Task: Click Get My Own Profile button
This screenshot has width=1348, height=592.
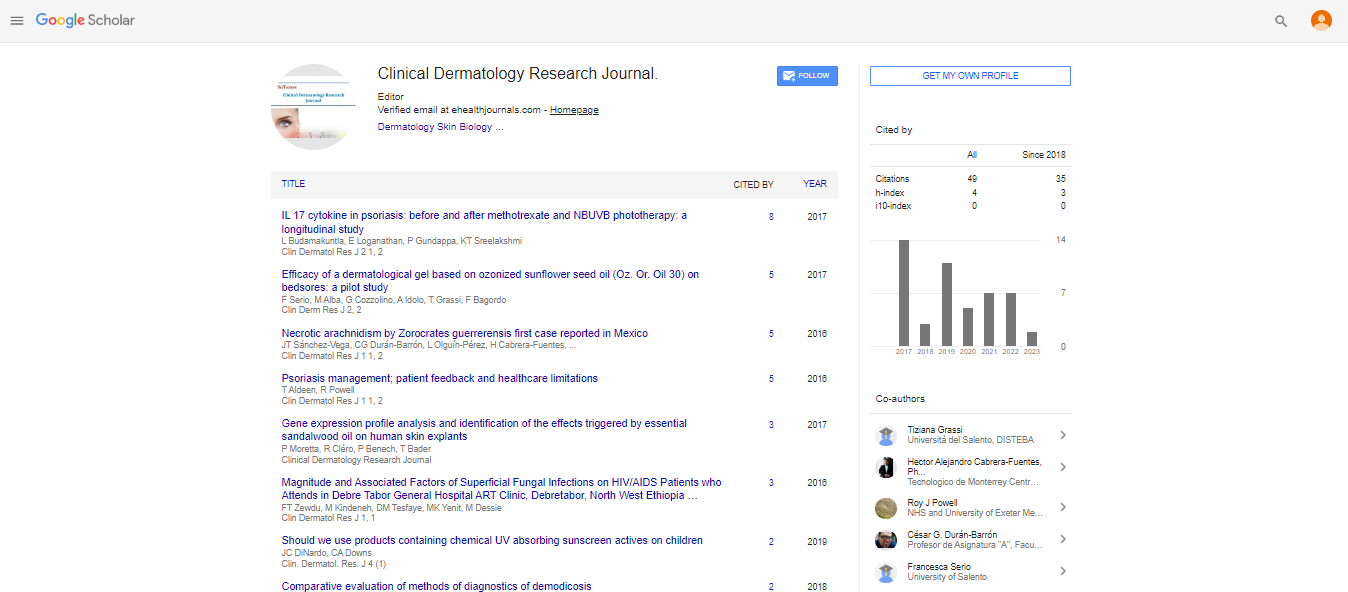Action: 970,76
